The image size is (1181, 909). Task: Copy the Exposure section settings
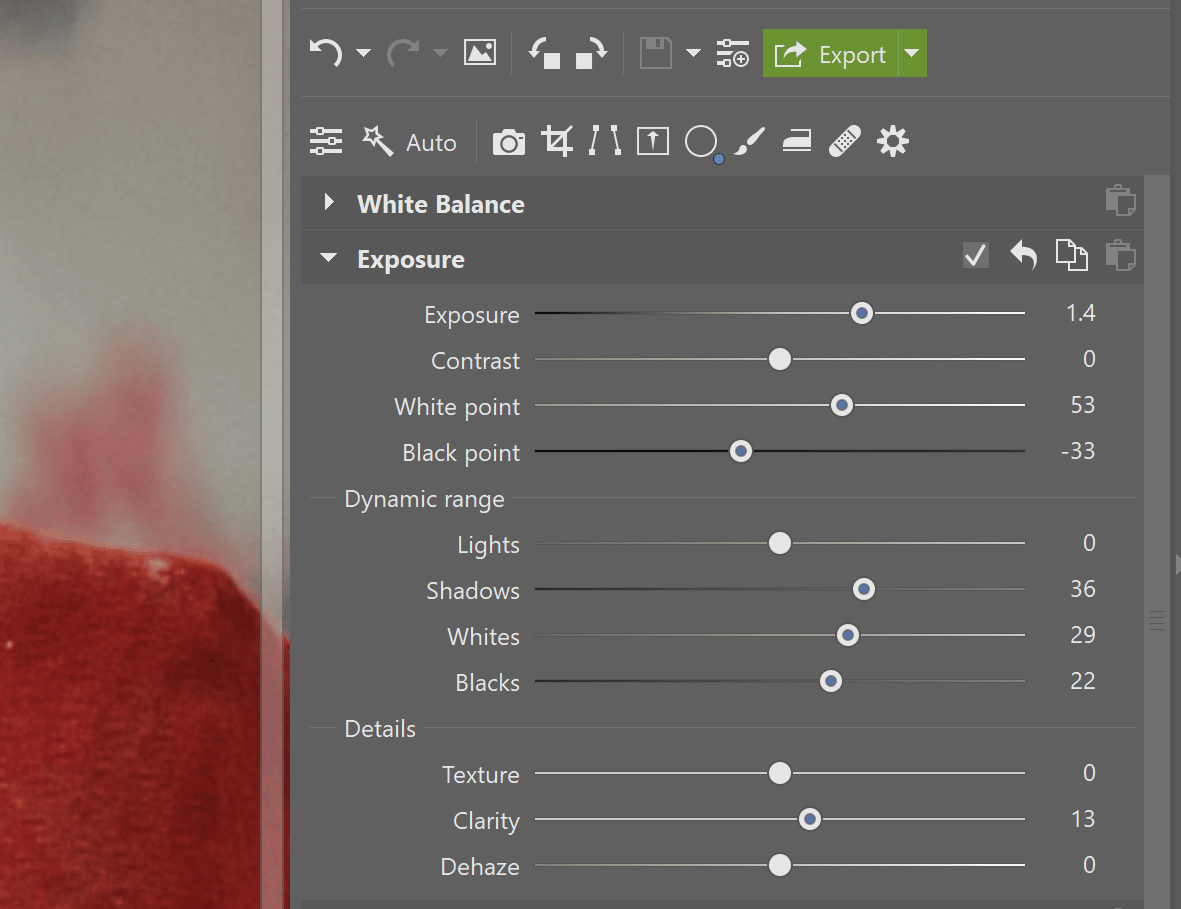(1072, 255)
